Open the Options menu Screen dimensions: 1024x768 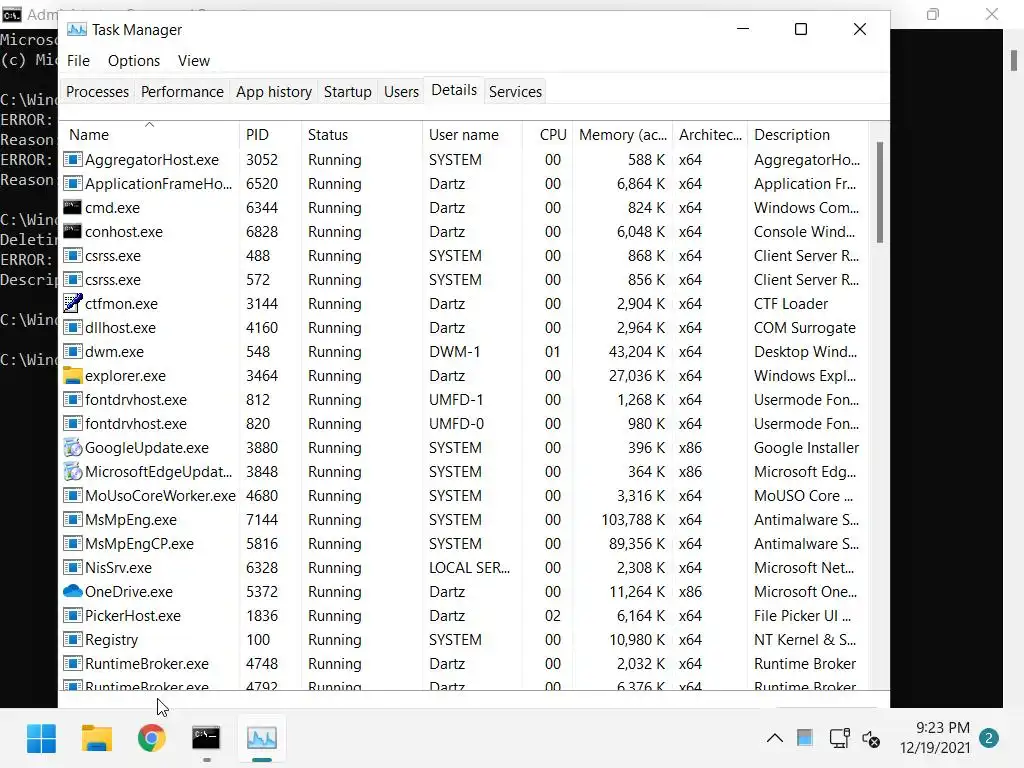pyautogui.click(x=134, y=61)
